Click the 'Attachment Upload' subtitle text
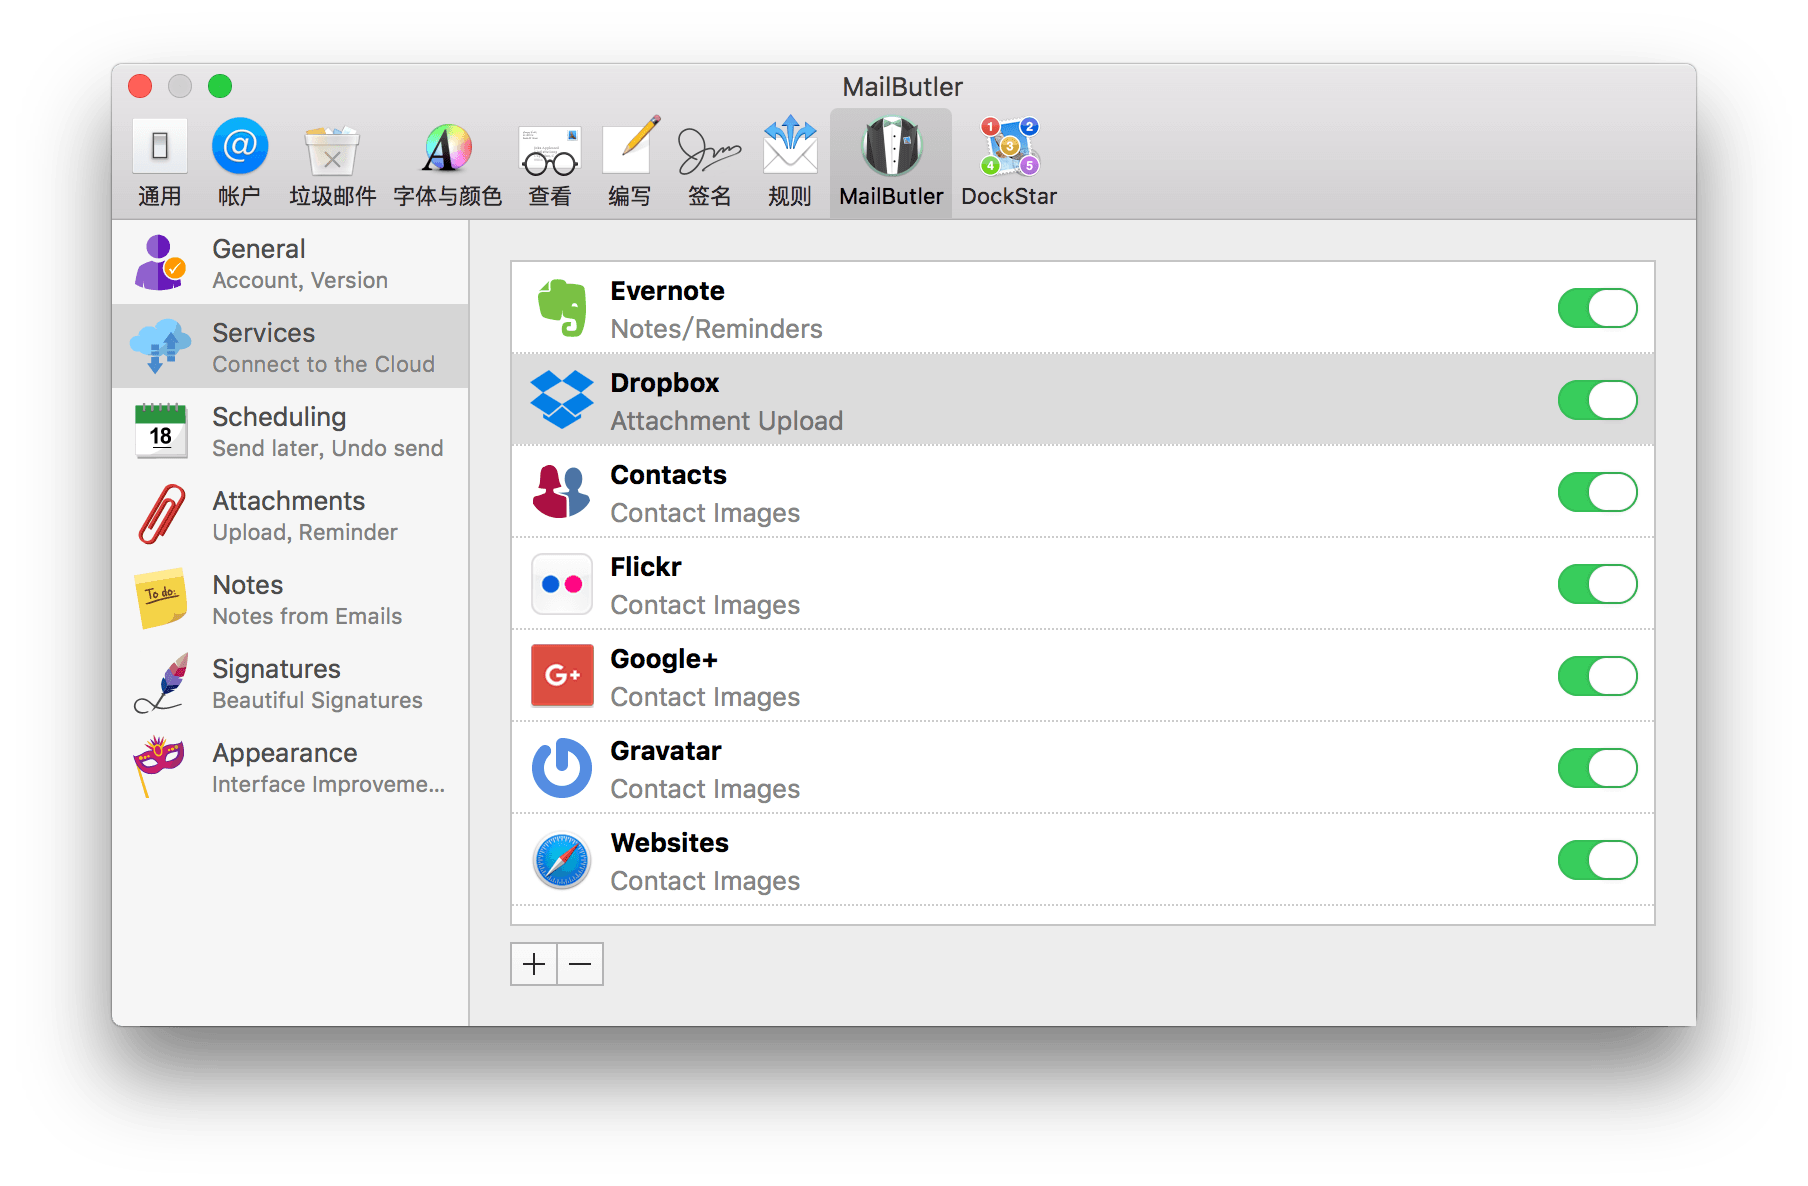Screen dimensions: 1808x1186 point(727,421)
